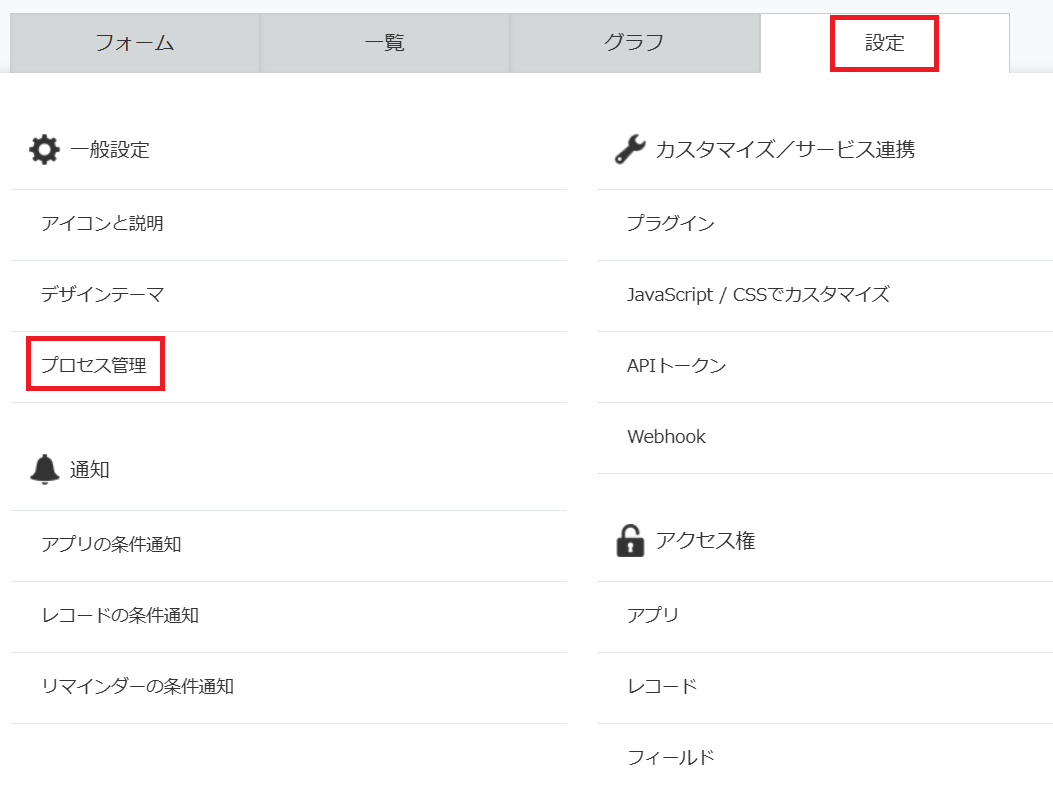This screenshot has height=790, width=1053.
Task: Open アプリ access permissions
Action: pyautogui.click(x=653, y=615)
